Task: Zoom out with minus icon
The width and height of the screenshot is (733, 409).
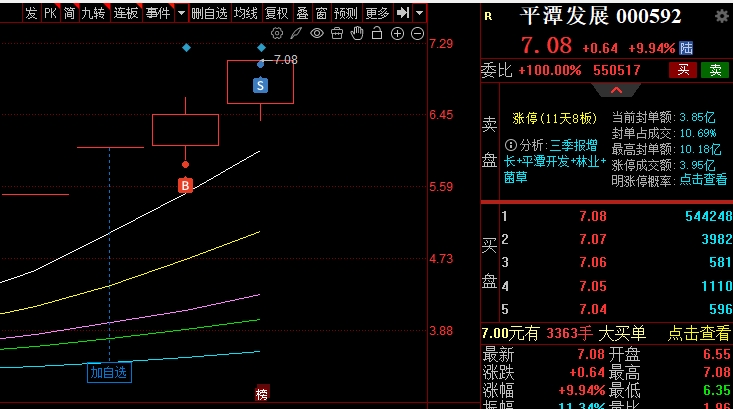Action: click(x=417, y=34)
